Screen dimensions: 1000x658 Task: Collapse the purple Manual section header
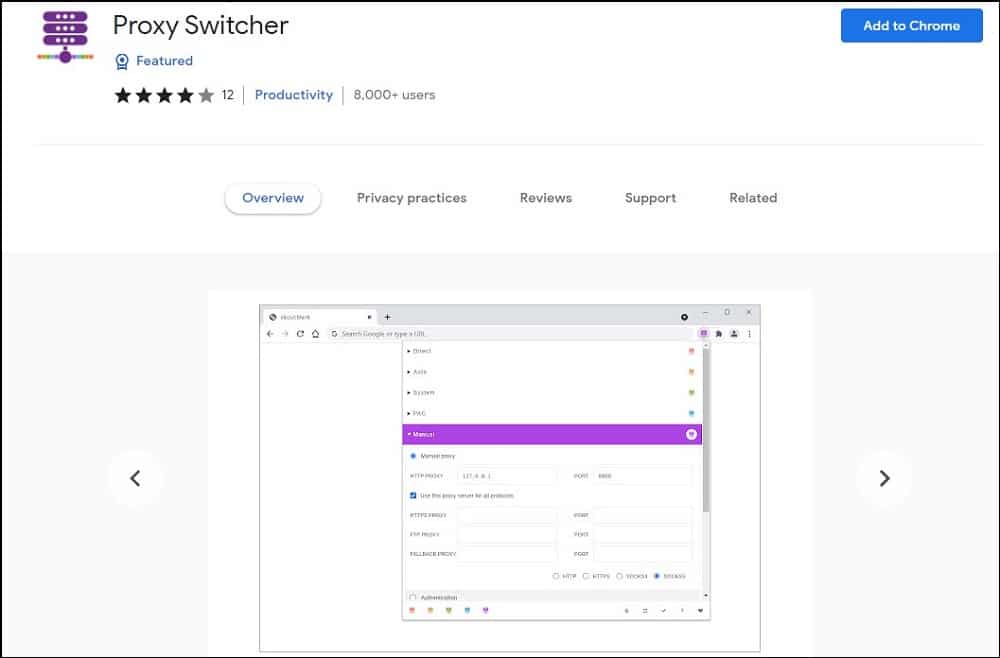click(x=552, y=434)
